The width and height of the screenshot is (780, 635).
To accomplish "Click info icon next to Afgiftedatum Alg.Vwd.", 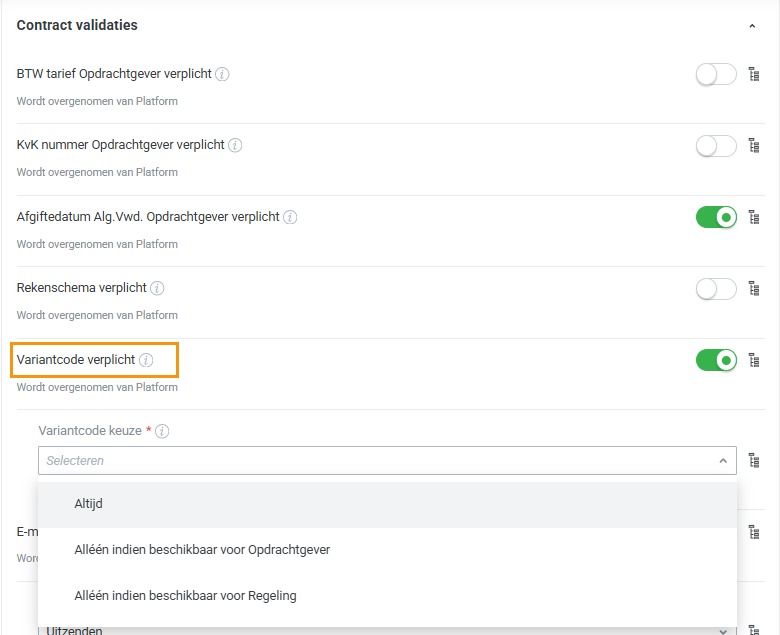I will tap(290, 217).
